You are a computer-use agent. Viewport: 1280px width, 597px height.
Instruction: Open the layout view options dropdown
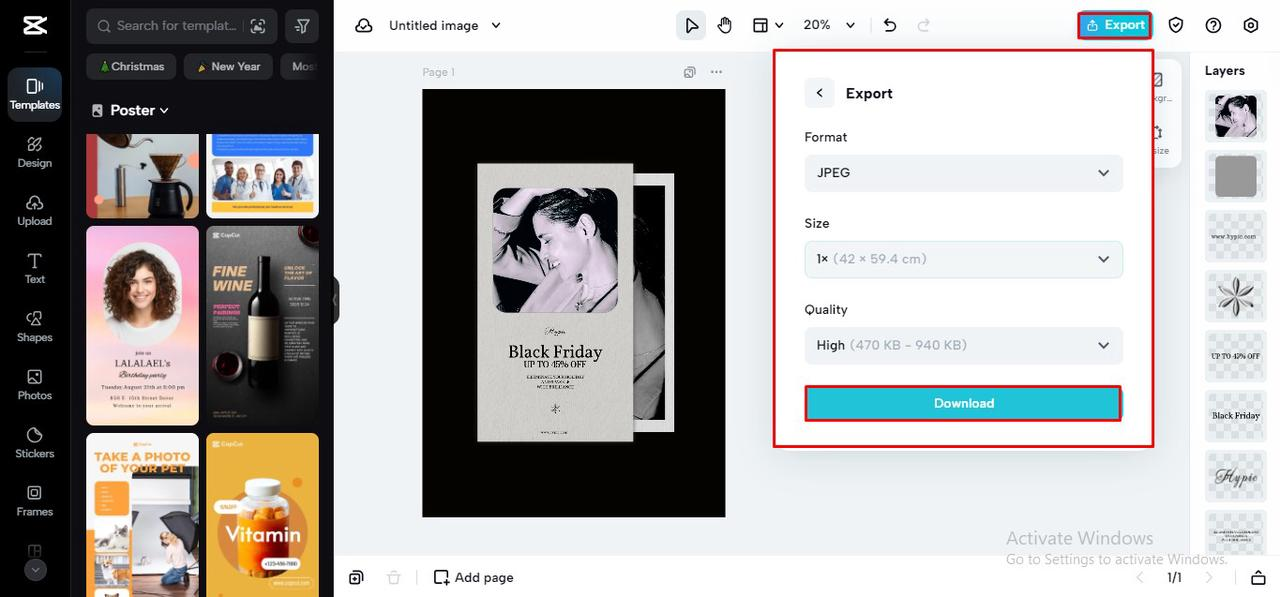point(768,26)
